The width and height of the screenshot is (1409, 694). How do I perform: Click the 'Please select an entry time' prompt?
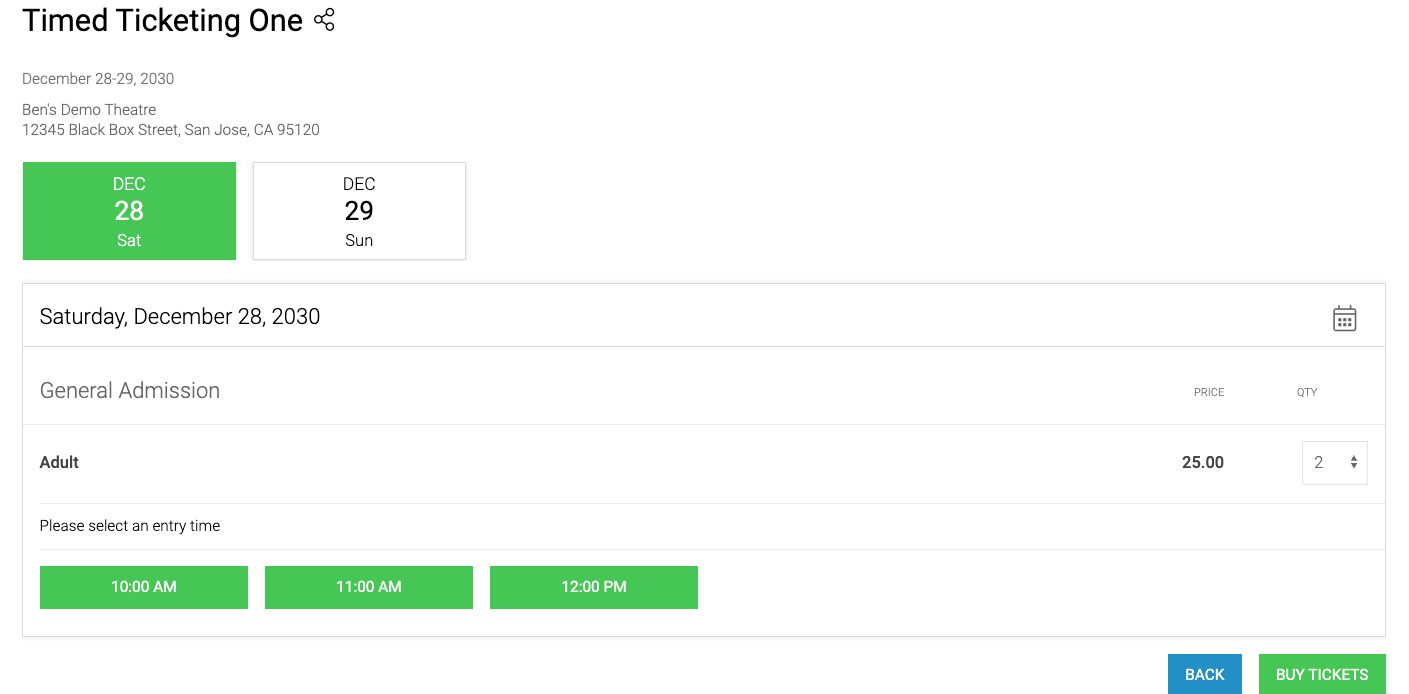click(x=130, y=526)
